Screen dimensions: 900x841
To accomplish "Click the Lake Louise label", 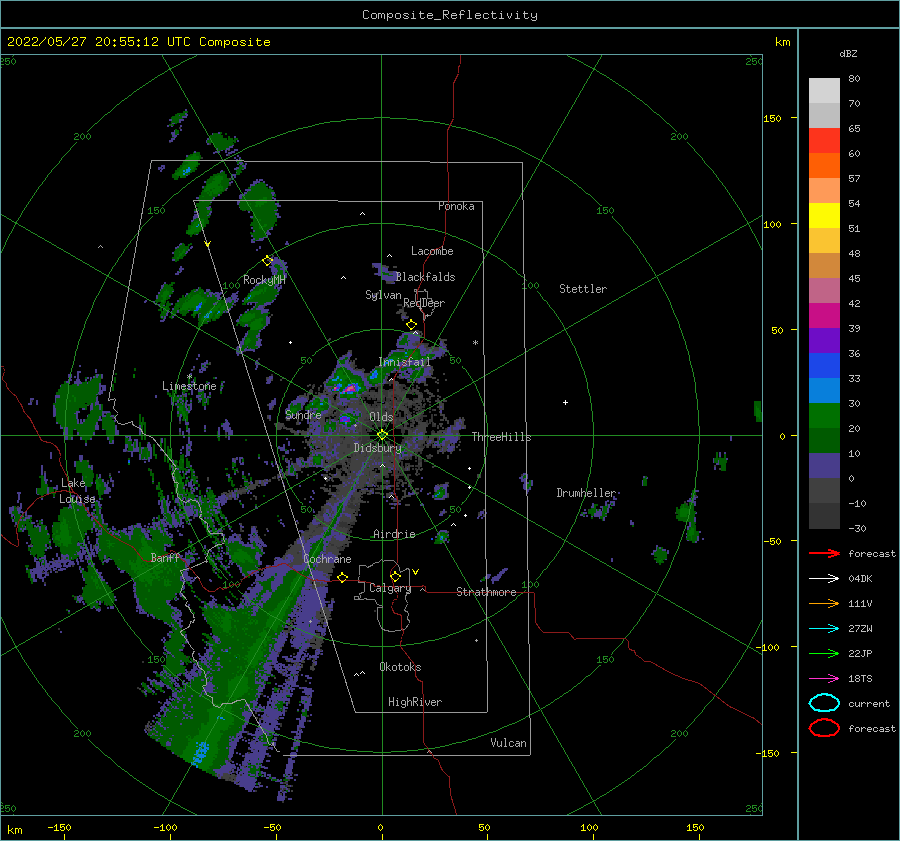I will (x=77, y=491).
